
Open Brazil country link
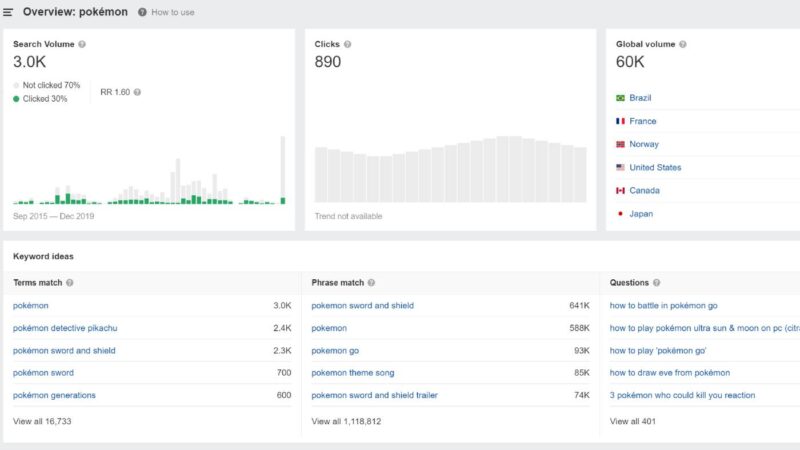640,98
